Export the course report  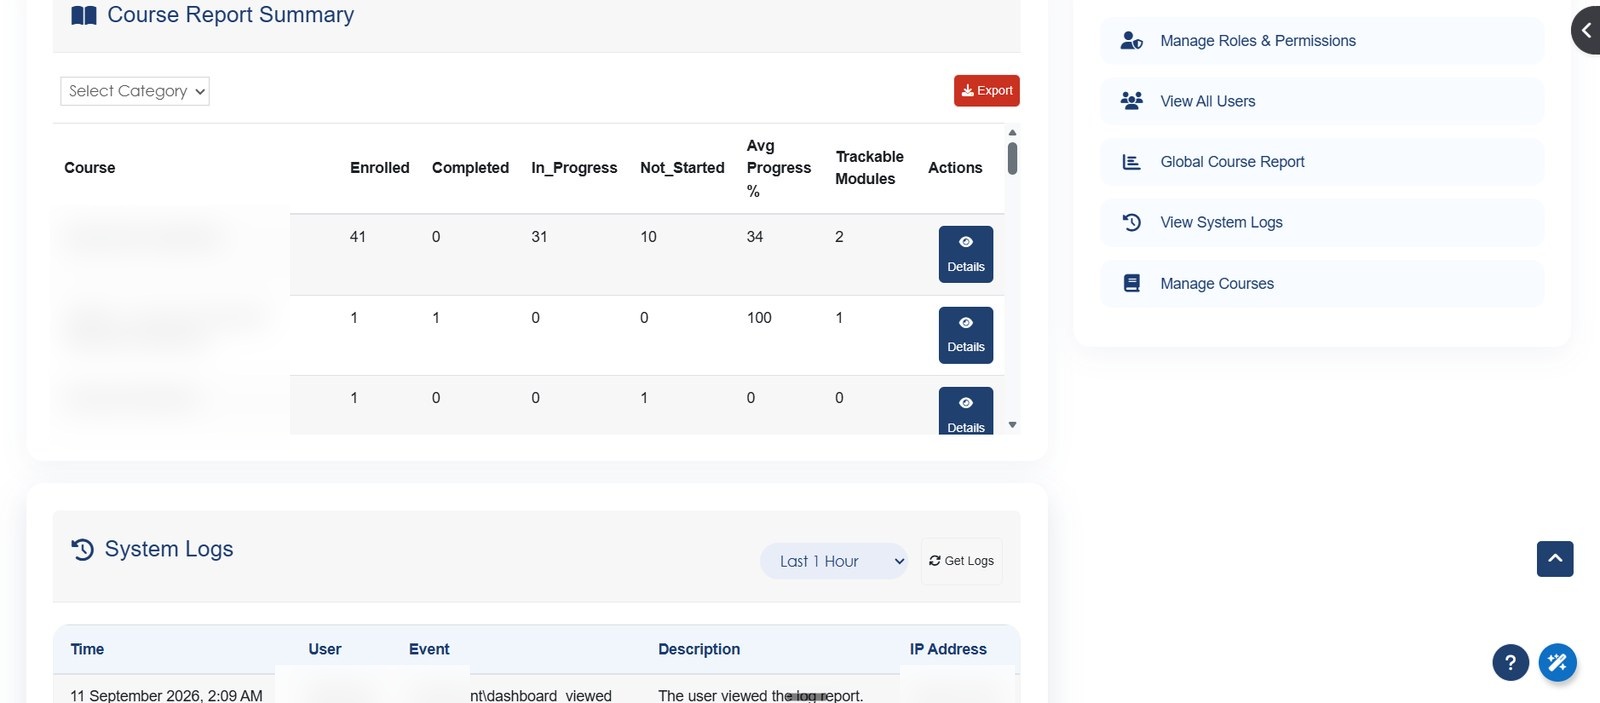coord(987,91)
